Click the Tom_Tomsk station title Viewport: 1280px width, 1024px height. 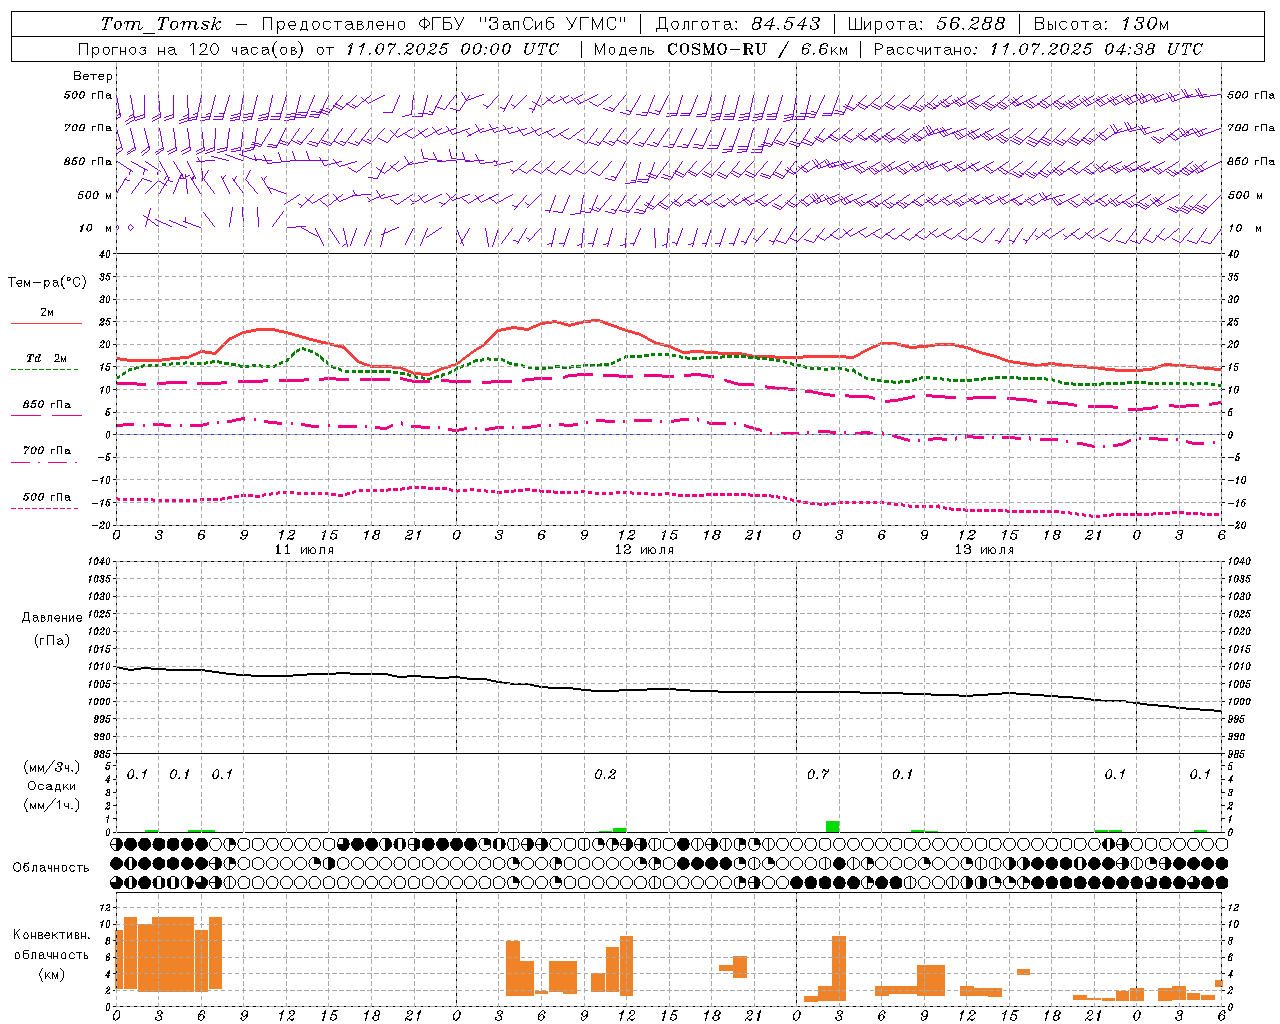(x=161, y=24)
